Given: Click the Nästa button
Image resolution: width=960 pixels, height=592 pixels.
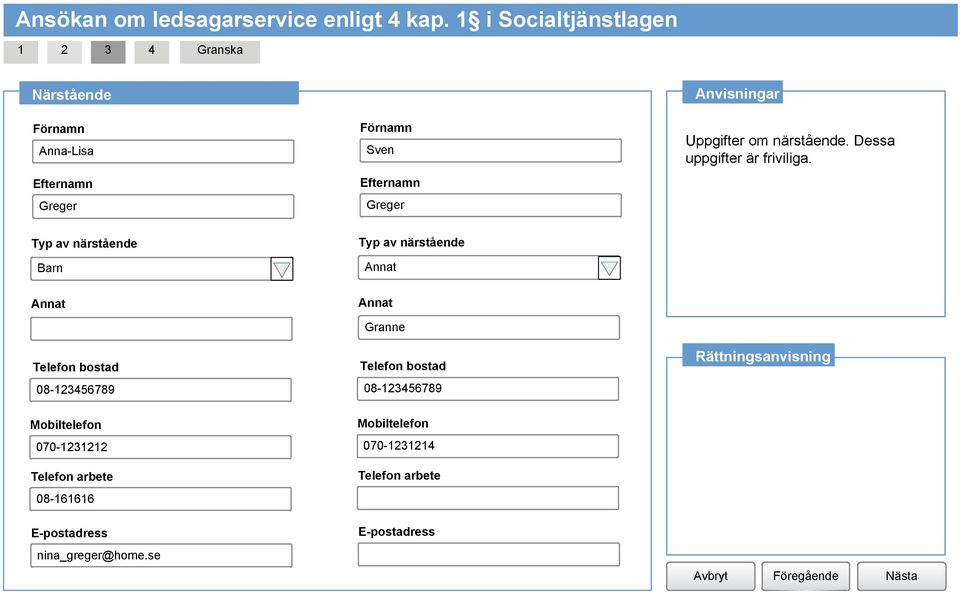Looking at the screenshot, I should coord(901,576).
